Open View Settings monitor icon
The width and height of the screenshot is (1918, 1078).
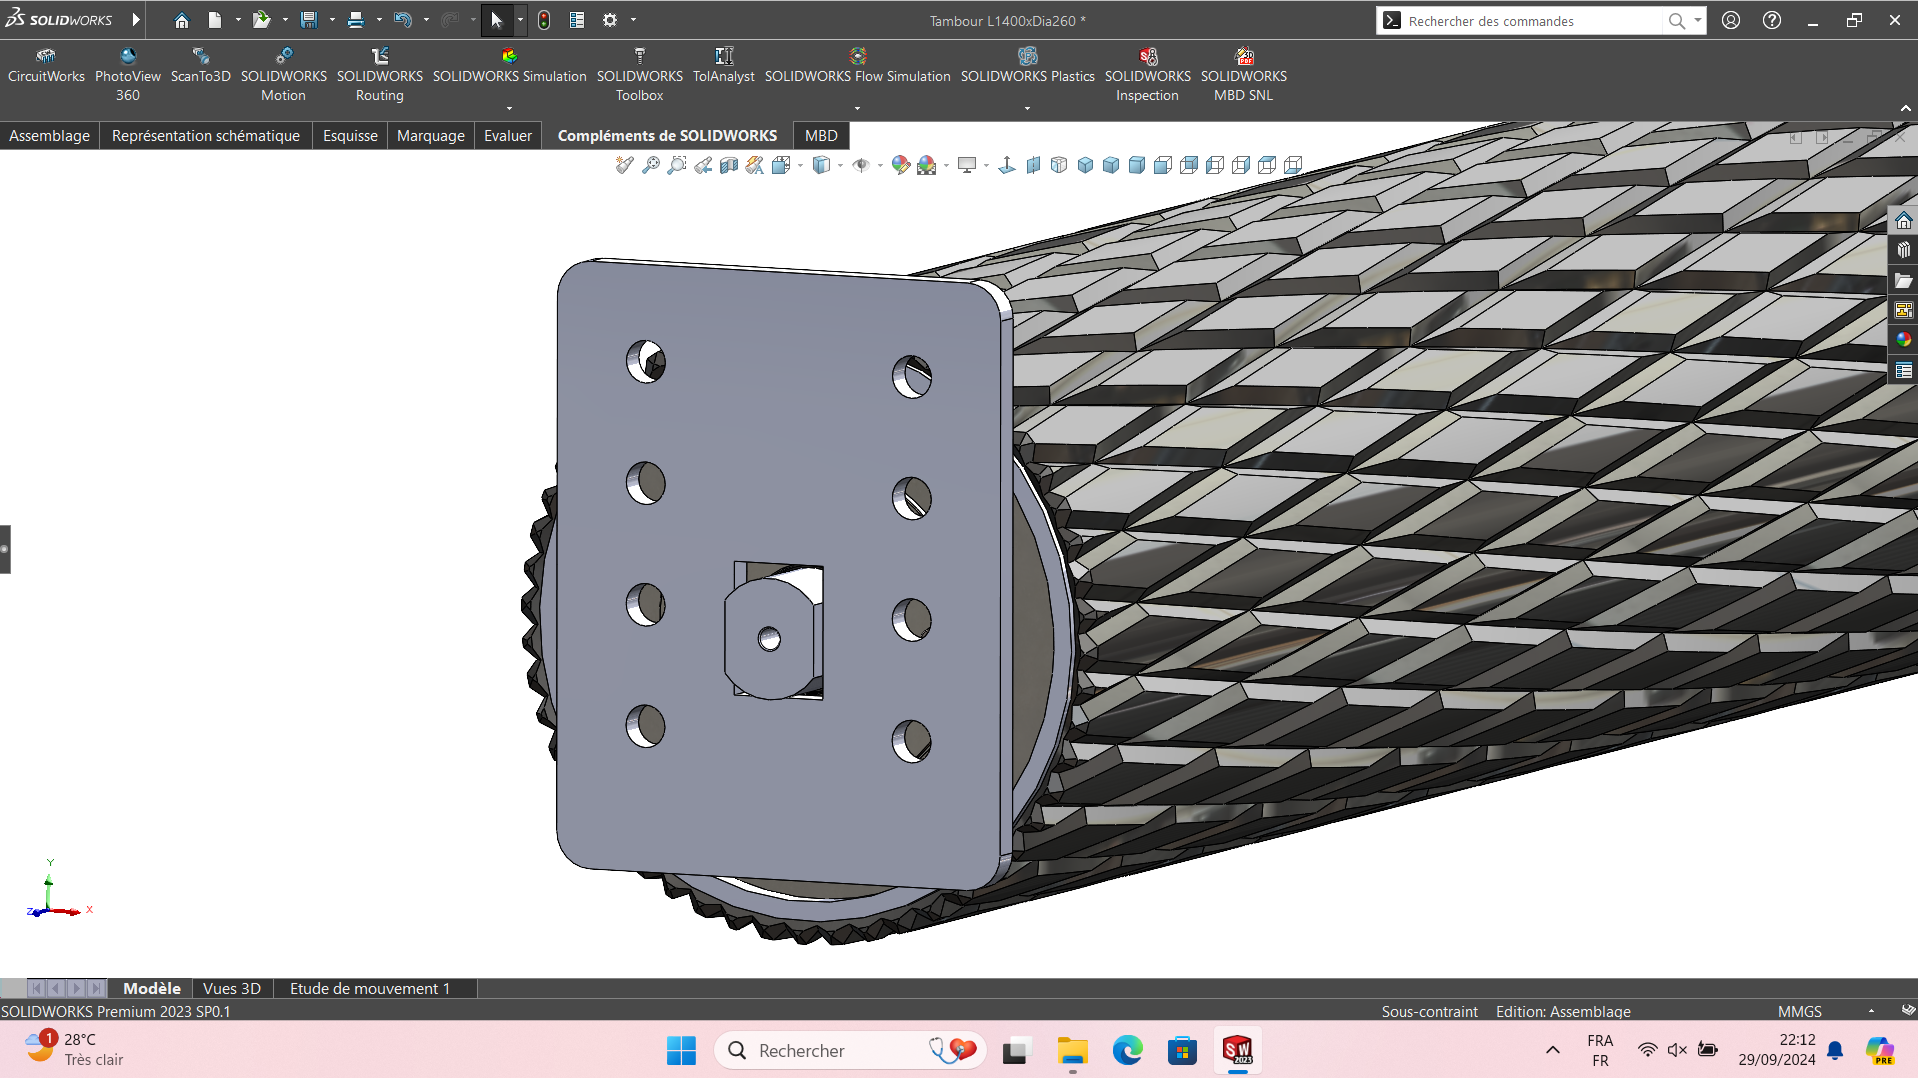point(967,165)
